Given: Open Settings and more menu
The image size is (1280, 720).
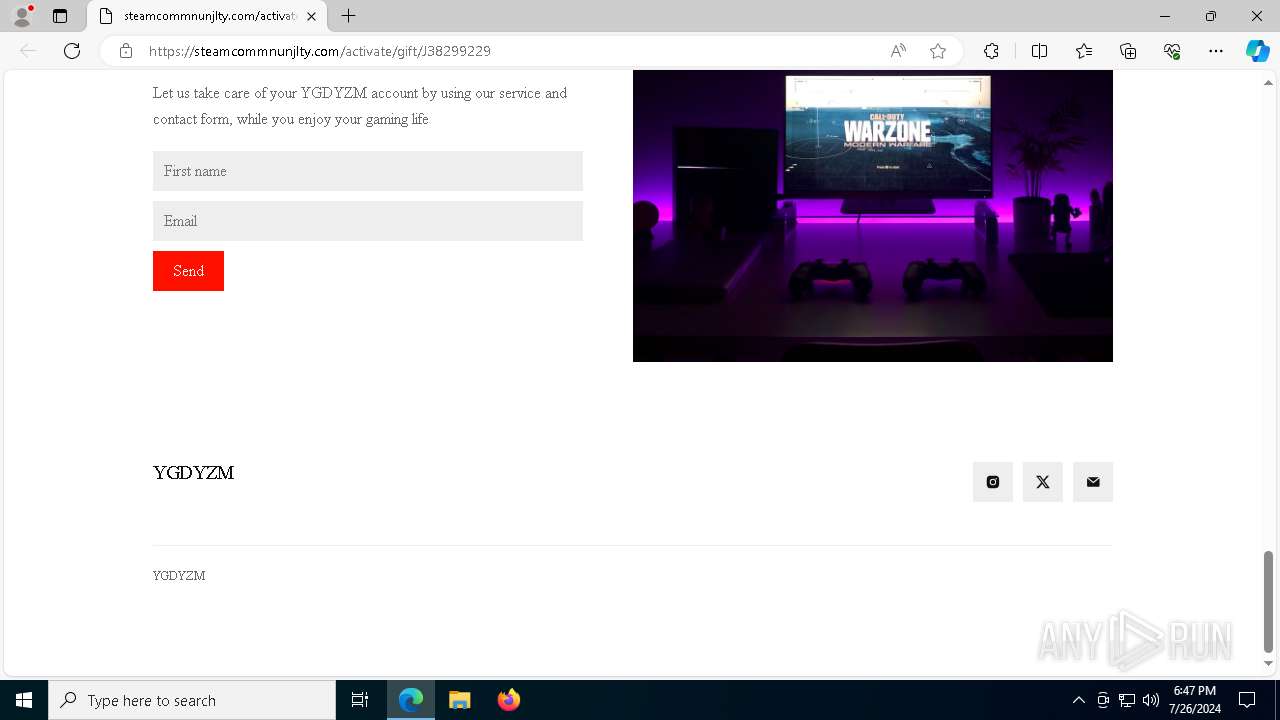Looking at the screenshot, I should 1216,51.
